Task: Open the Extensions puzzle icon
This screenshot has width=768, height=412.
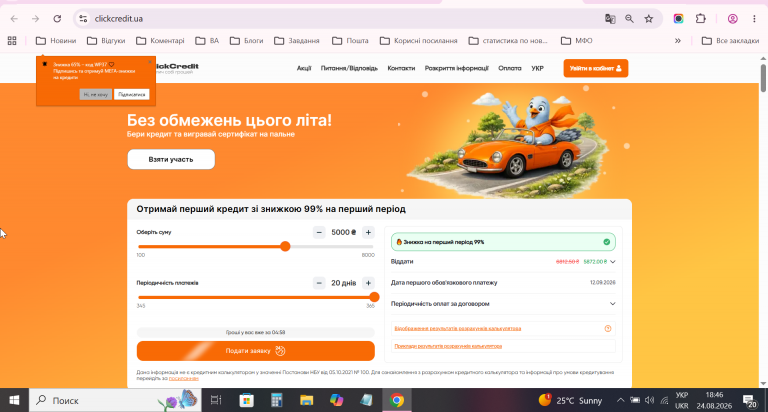Action: click(x=700, y=19)
